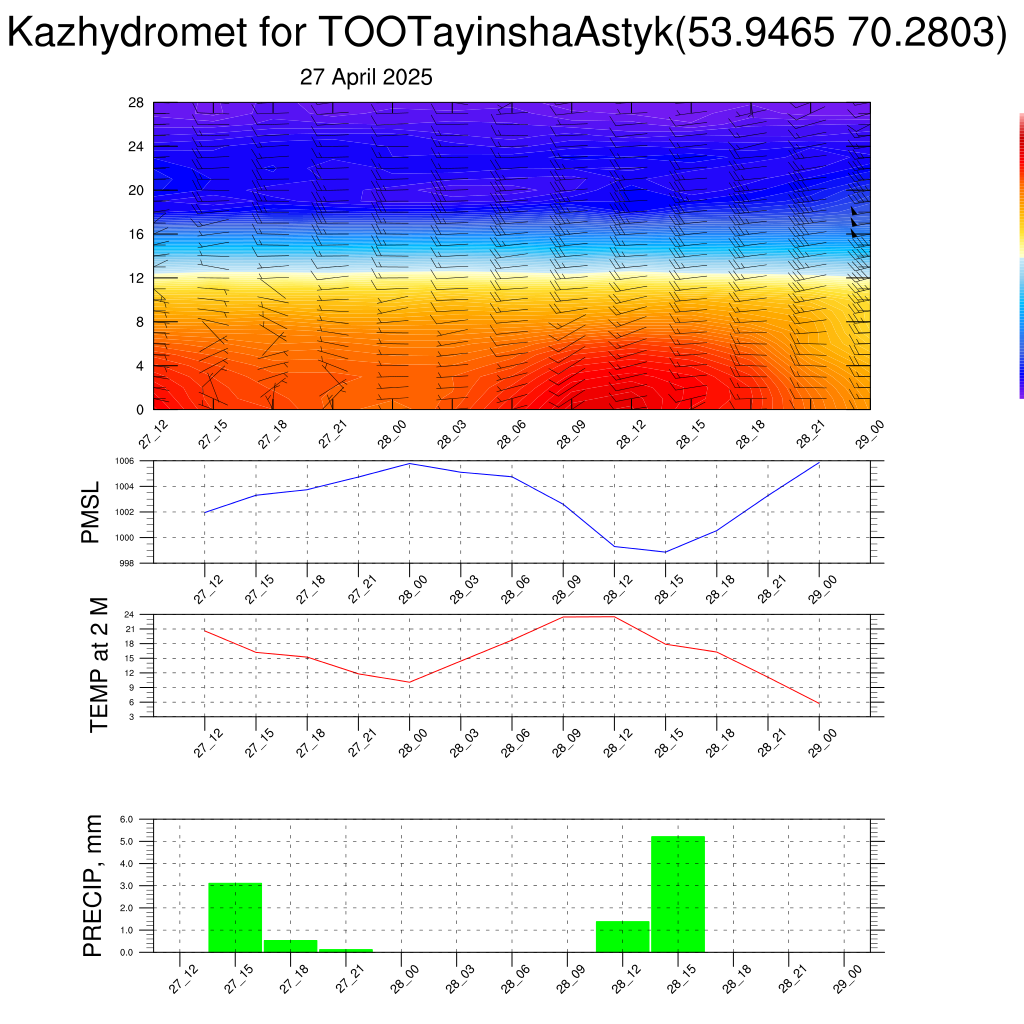Click the 29_00 time label under wind chart
Screen dimensions: 1024x1024
point(870,434)
